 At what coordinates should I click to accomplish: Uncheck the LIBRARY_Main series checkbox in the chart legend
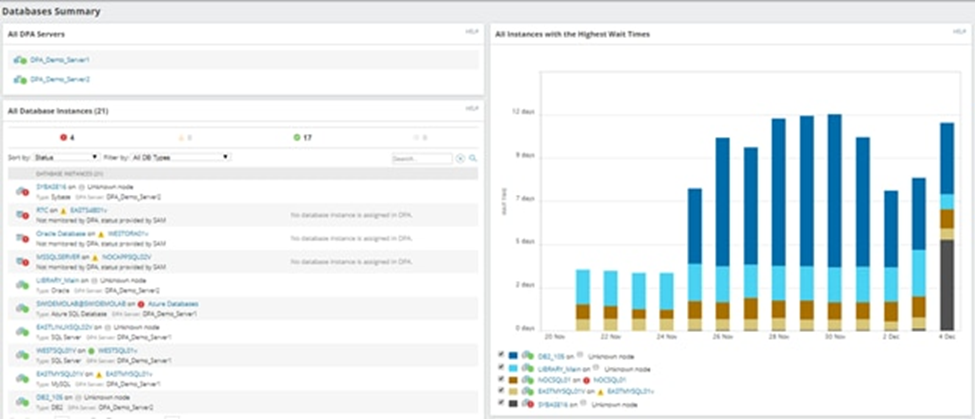pyautogui.click(x=501, y=367)
